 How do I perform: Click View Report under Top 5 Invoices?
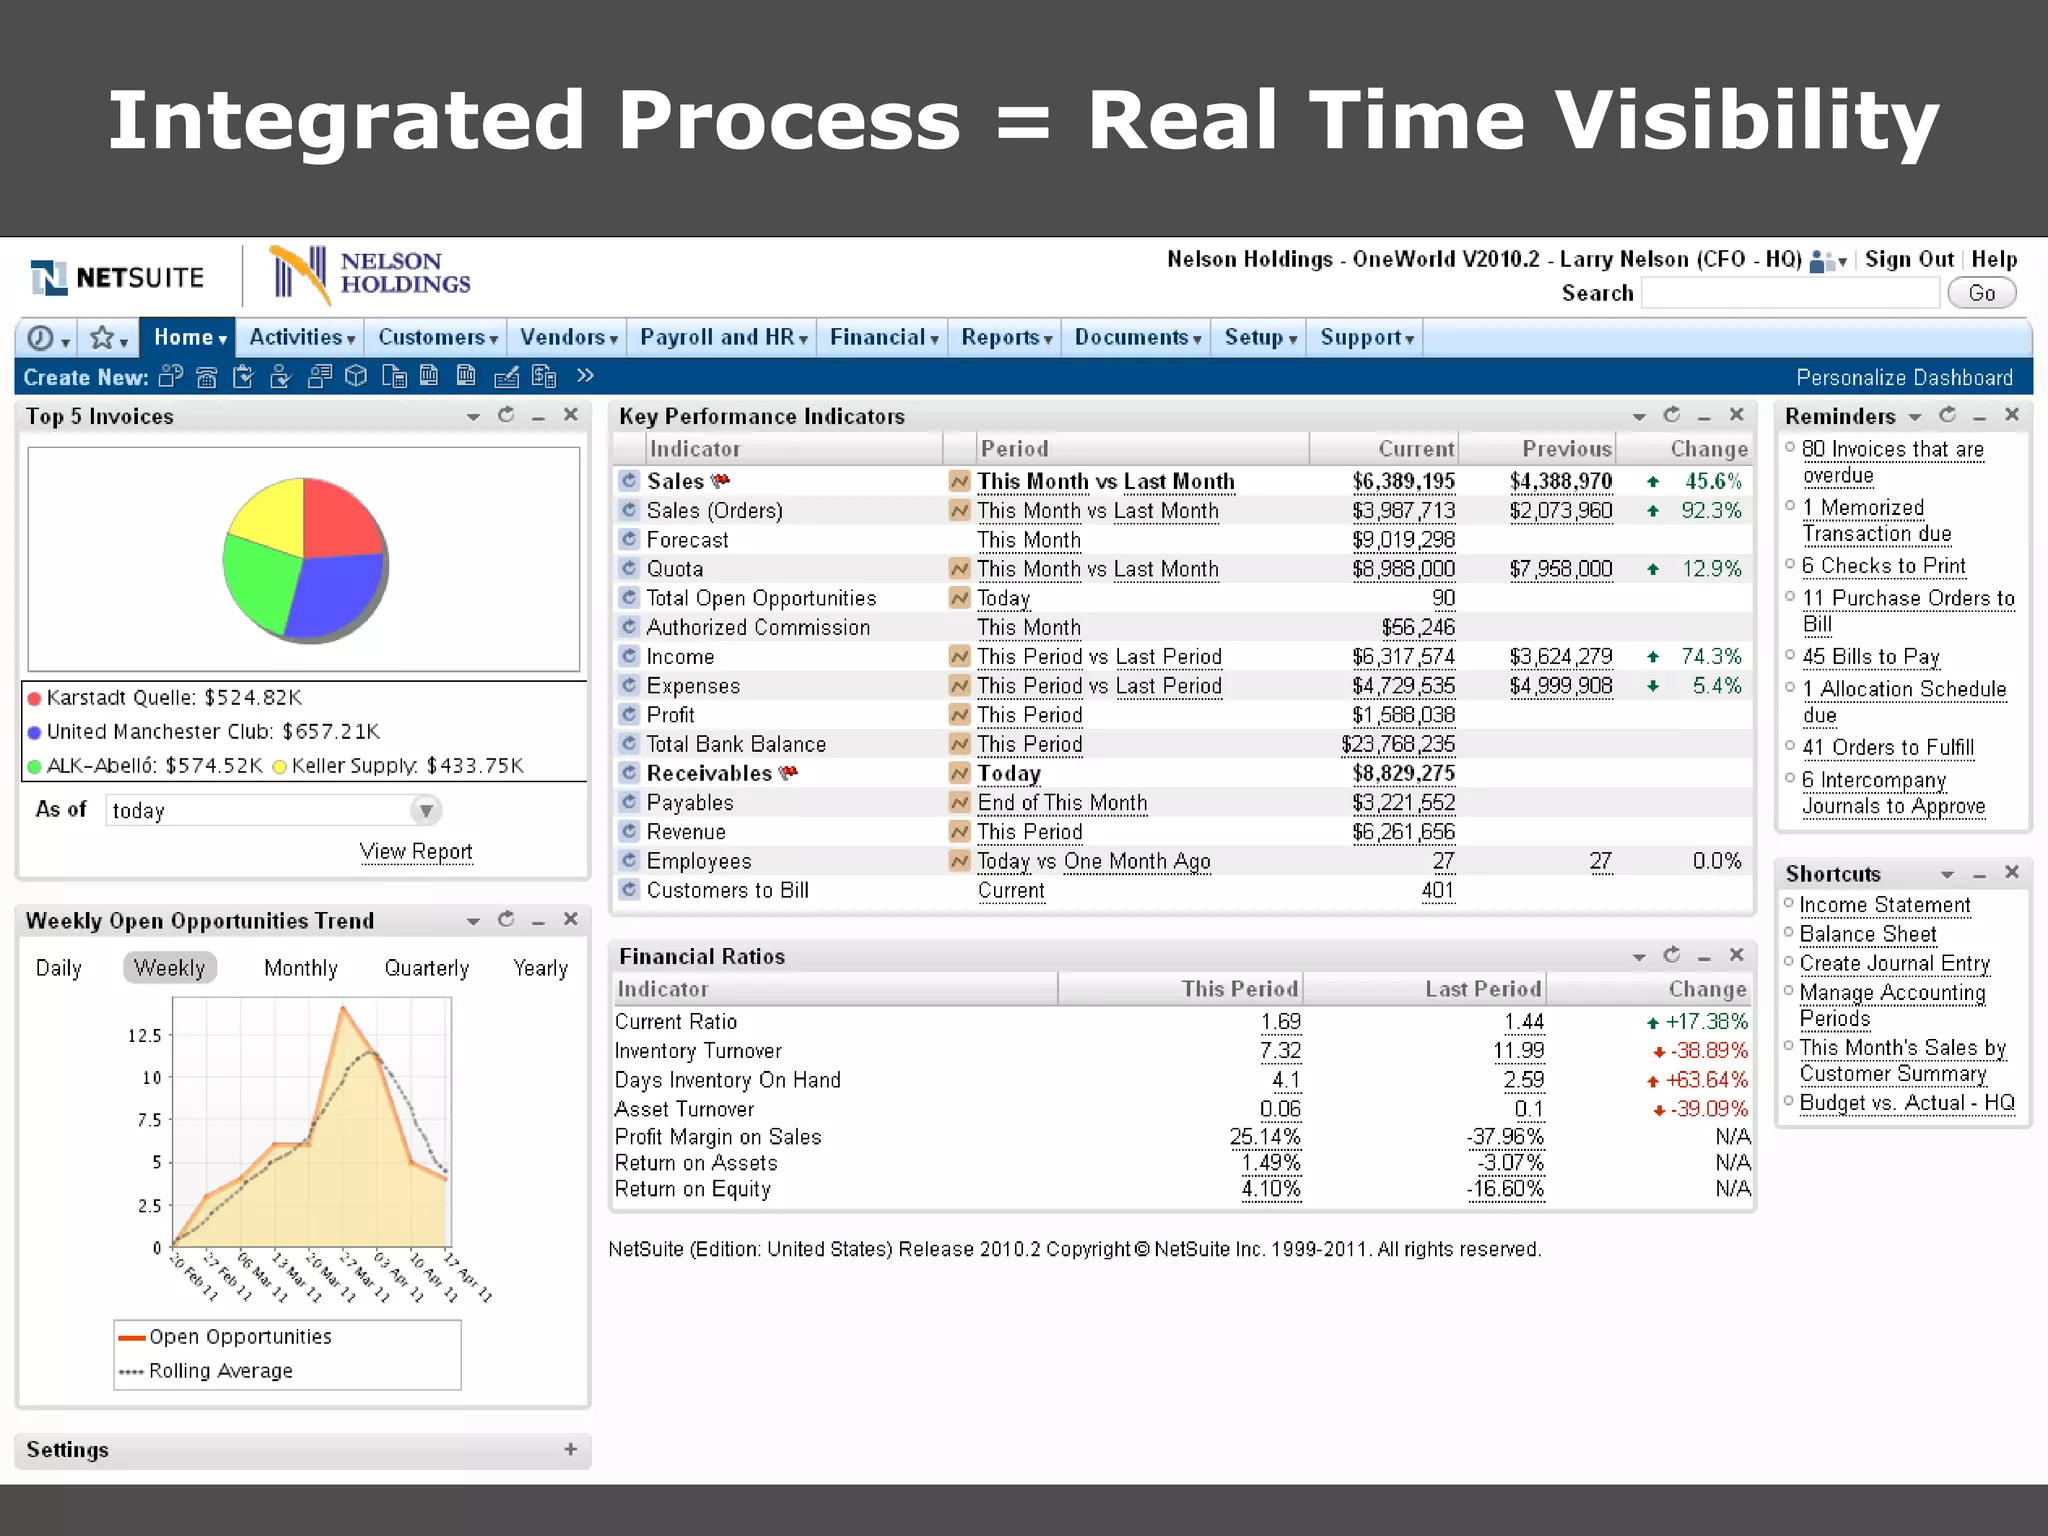click(416, 851)
